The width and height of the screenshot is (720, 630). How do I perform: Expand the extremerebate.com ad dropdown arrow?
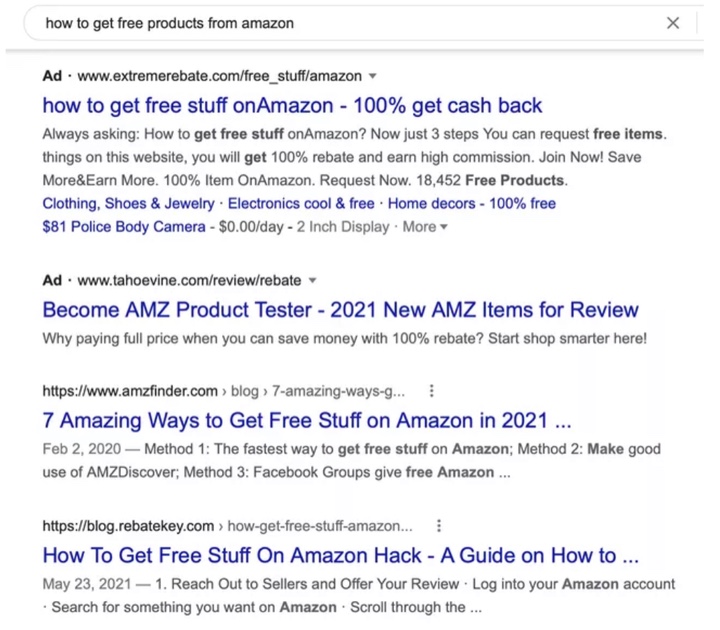(x=372, y=76)
